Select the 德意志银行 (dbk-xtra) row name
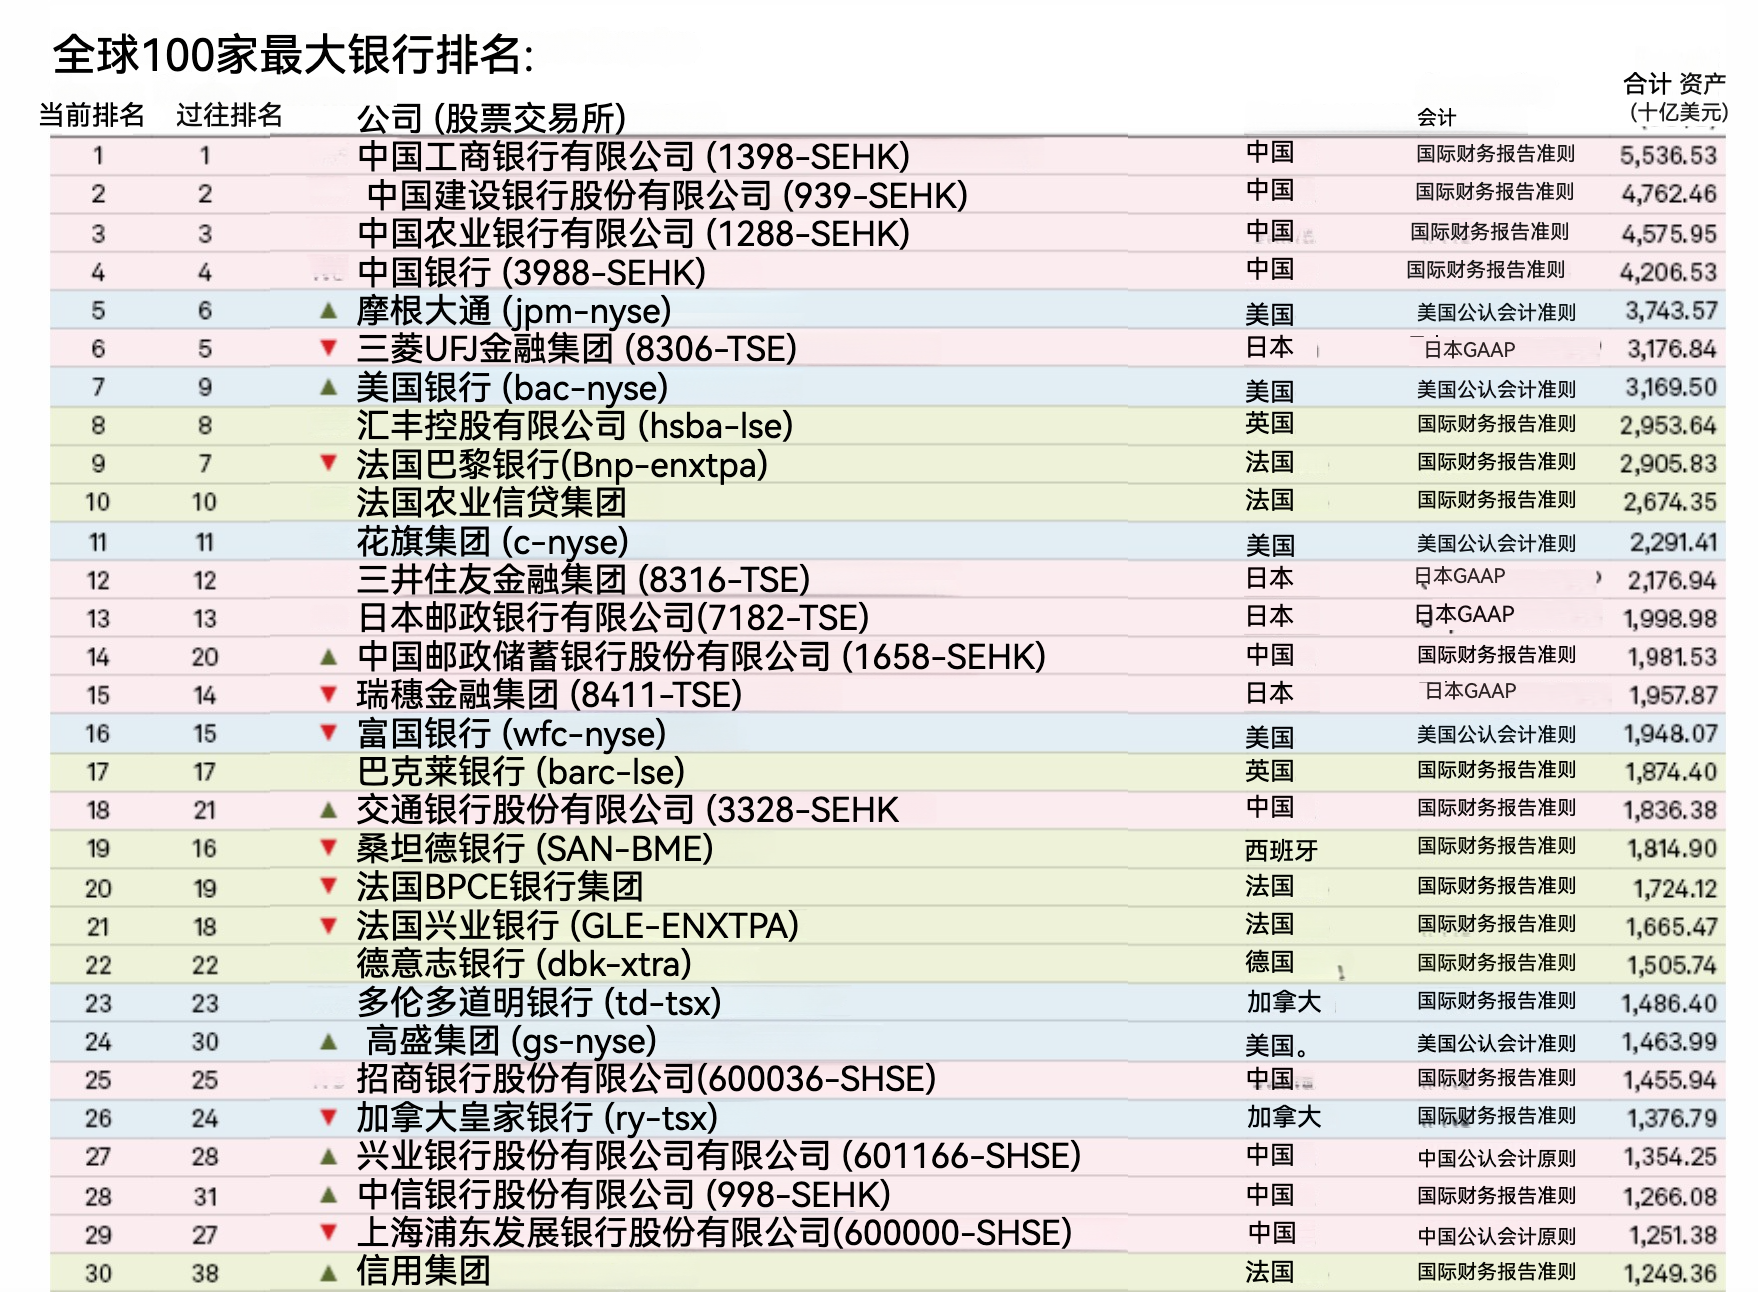Screen dimensions: 1758x1292 point(524,964)
